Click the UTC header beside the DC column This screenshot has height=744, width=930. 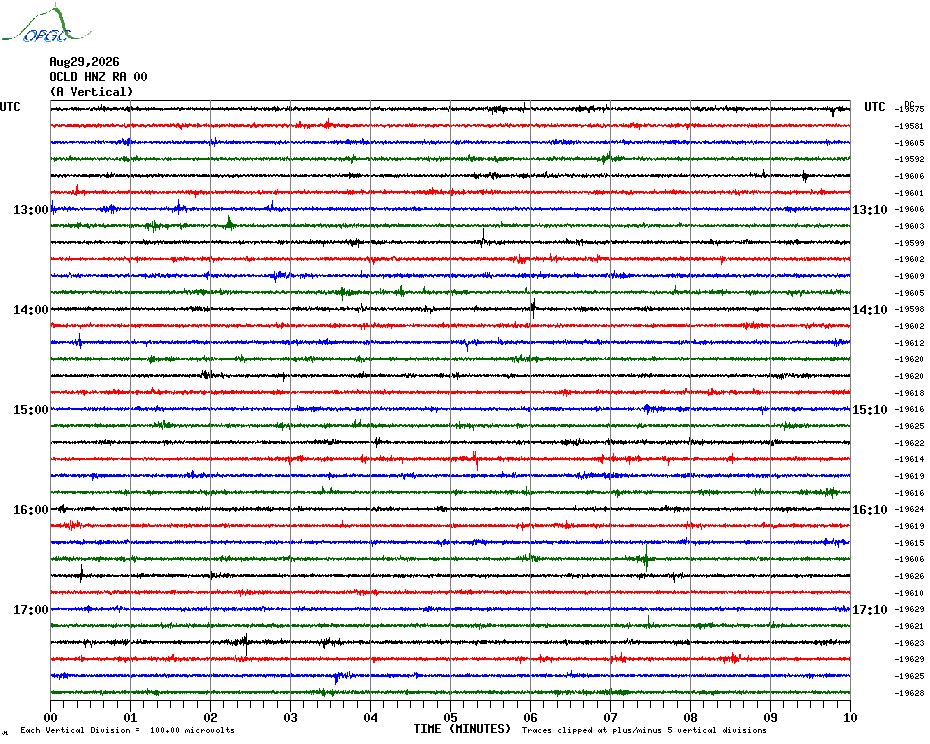(x=874, y=107)
